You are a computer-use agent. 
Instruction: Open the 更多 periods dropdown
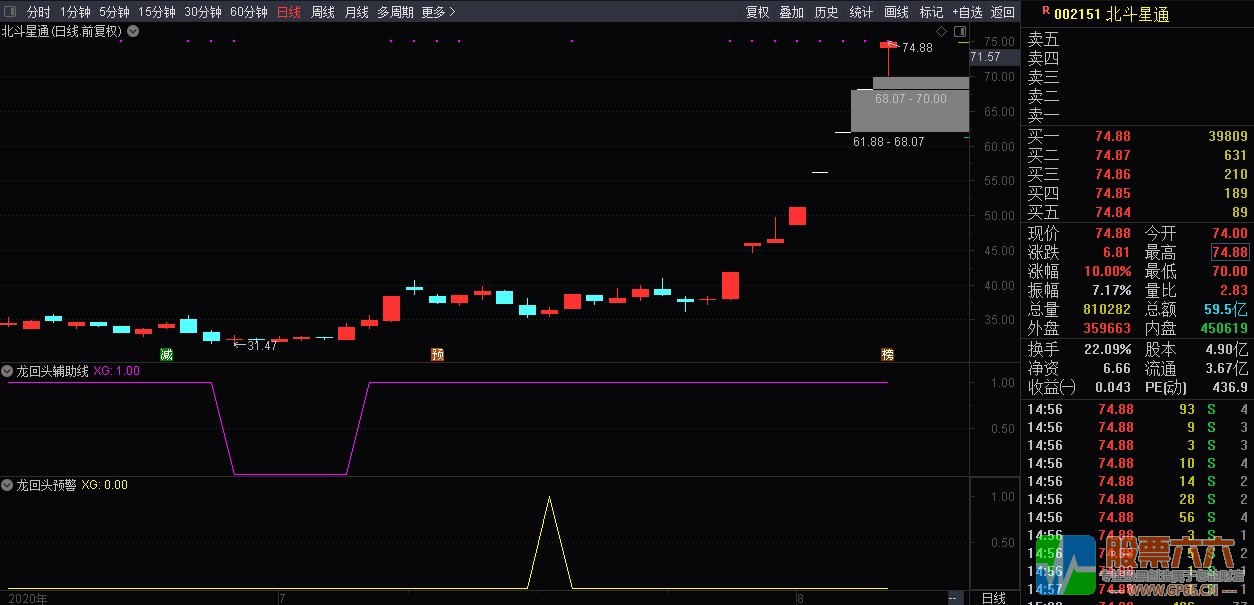(438, 12)
